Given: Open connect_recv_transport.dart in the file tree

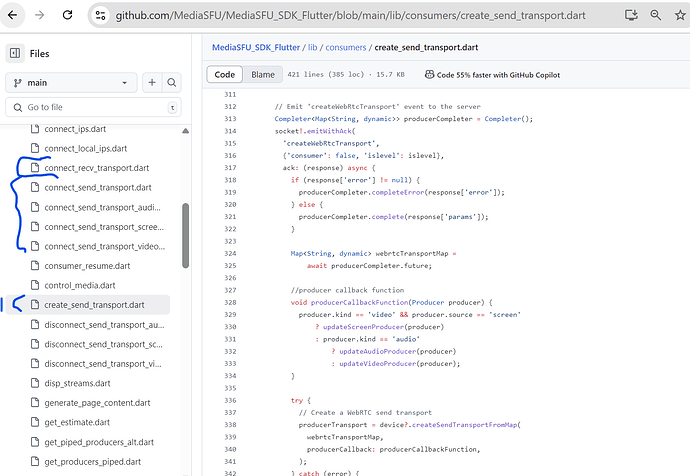Looking at the screenshot, I should (x=96, y=168).
